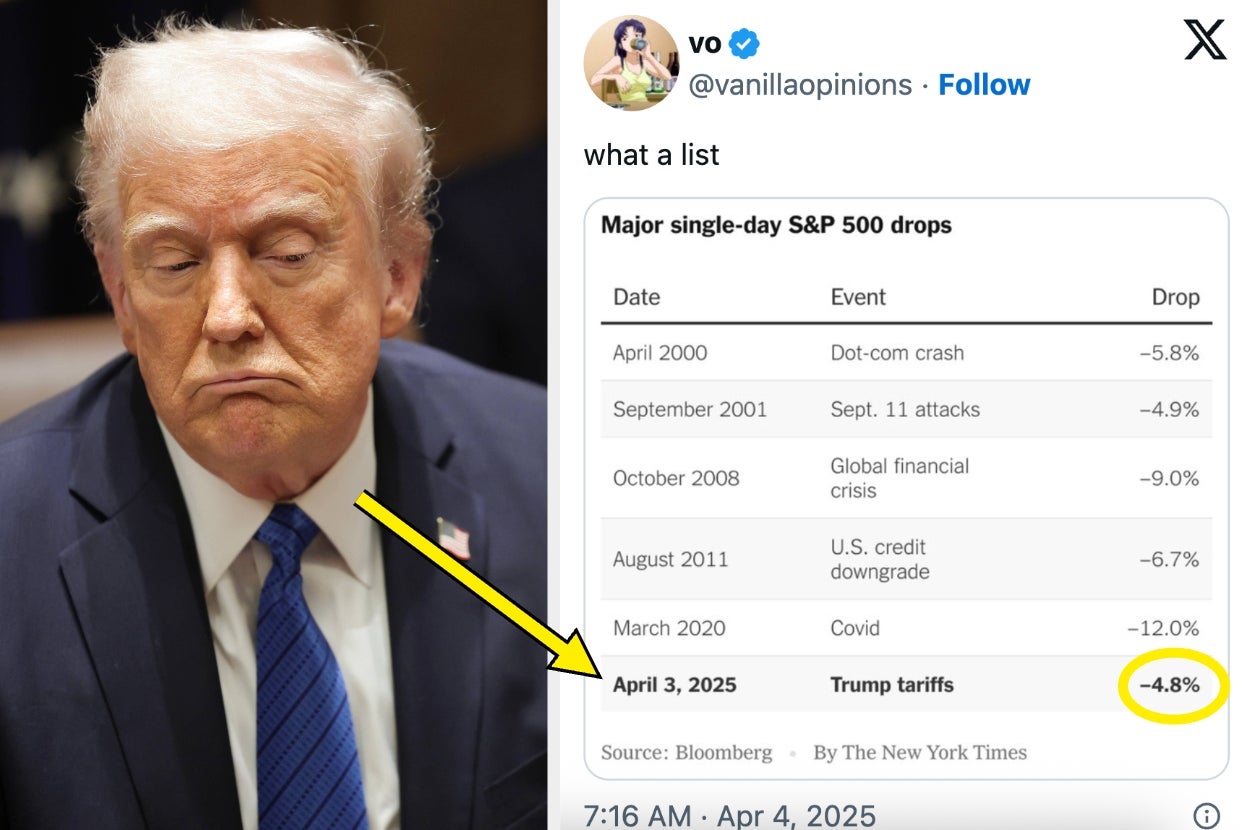
Task: Click the info icon beside timestamp
Action: 1207,815
